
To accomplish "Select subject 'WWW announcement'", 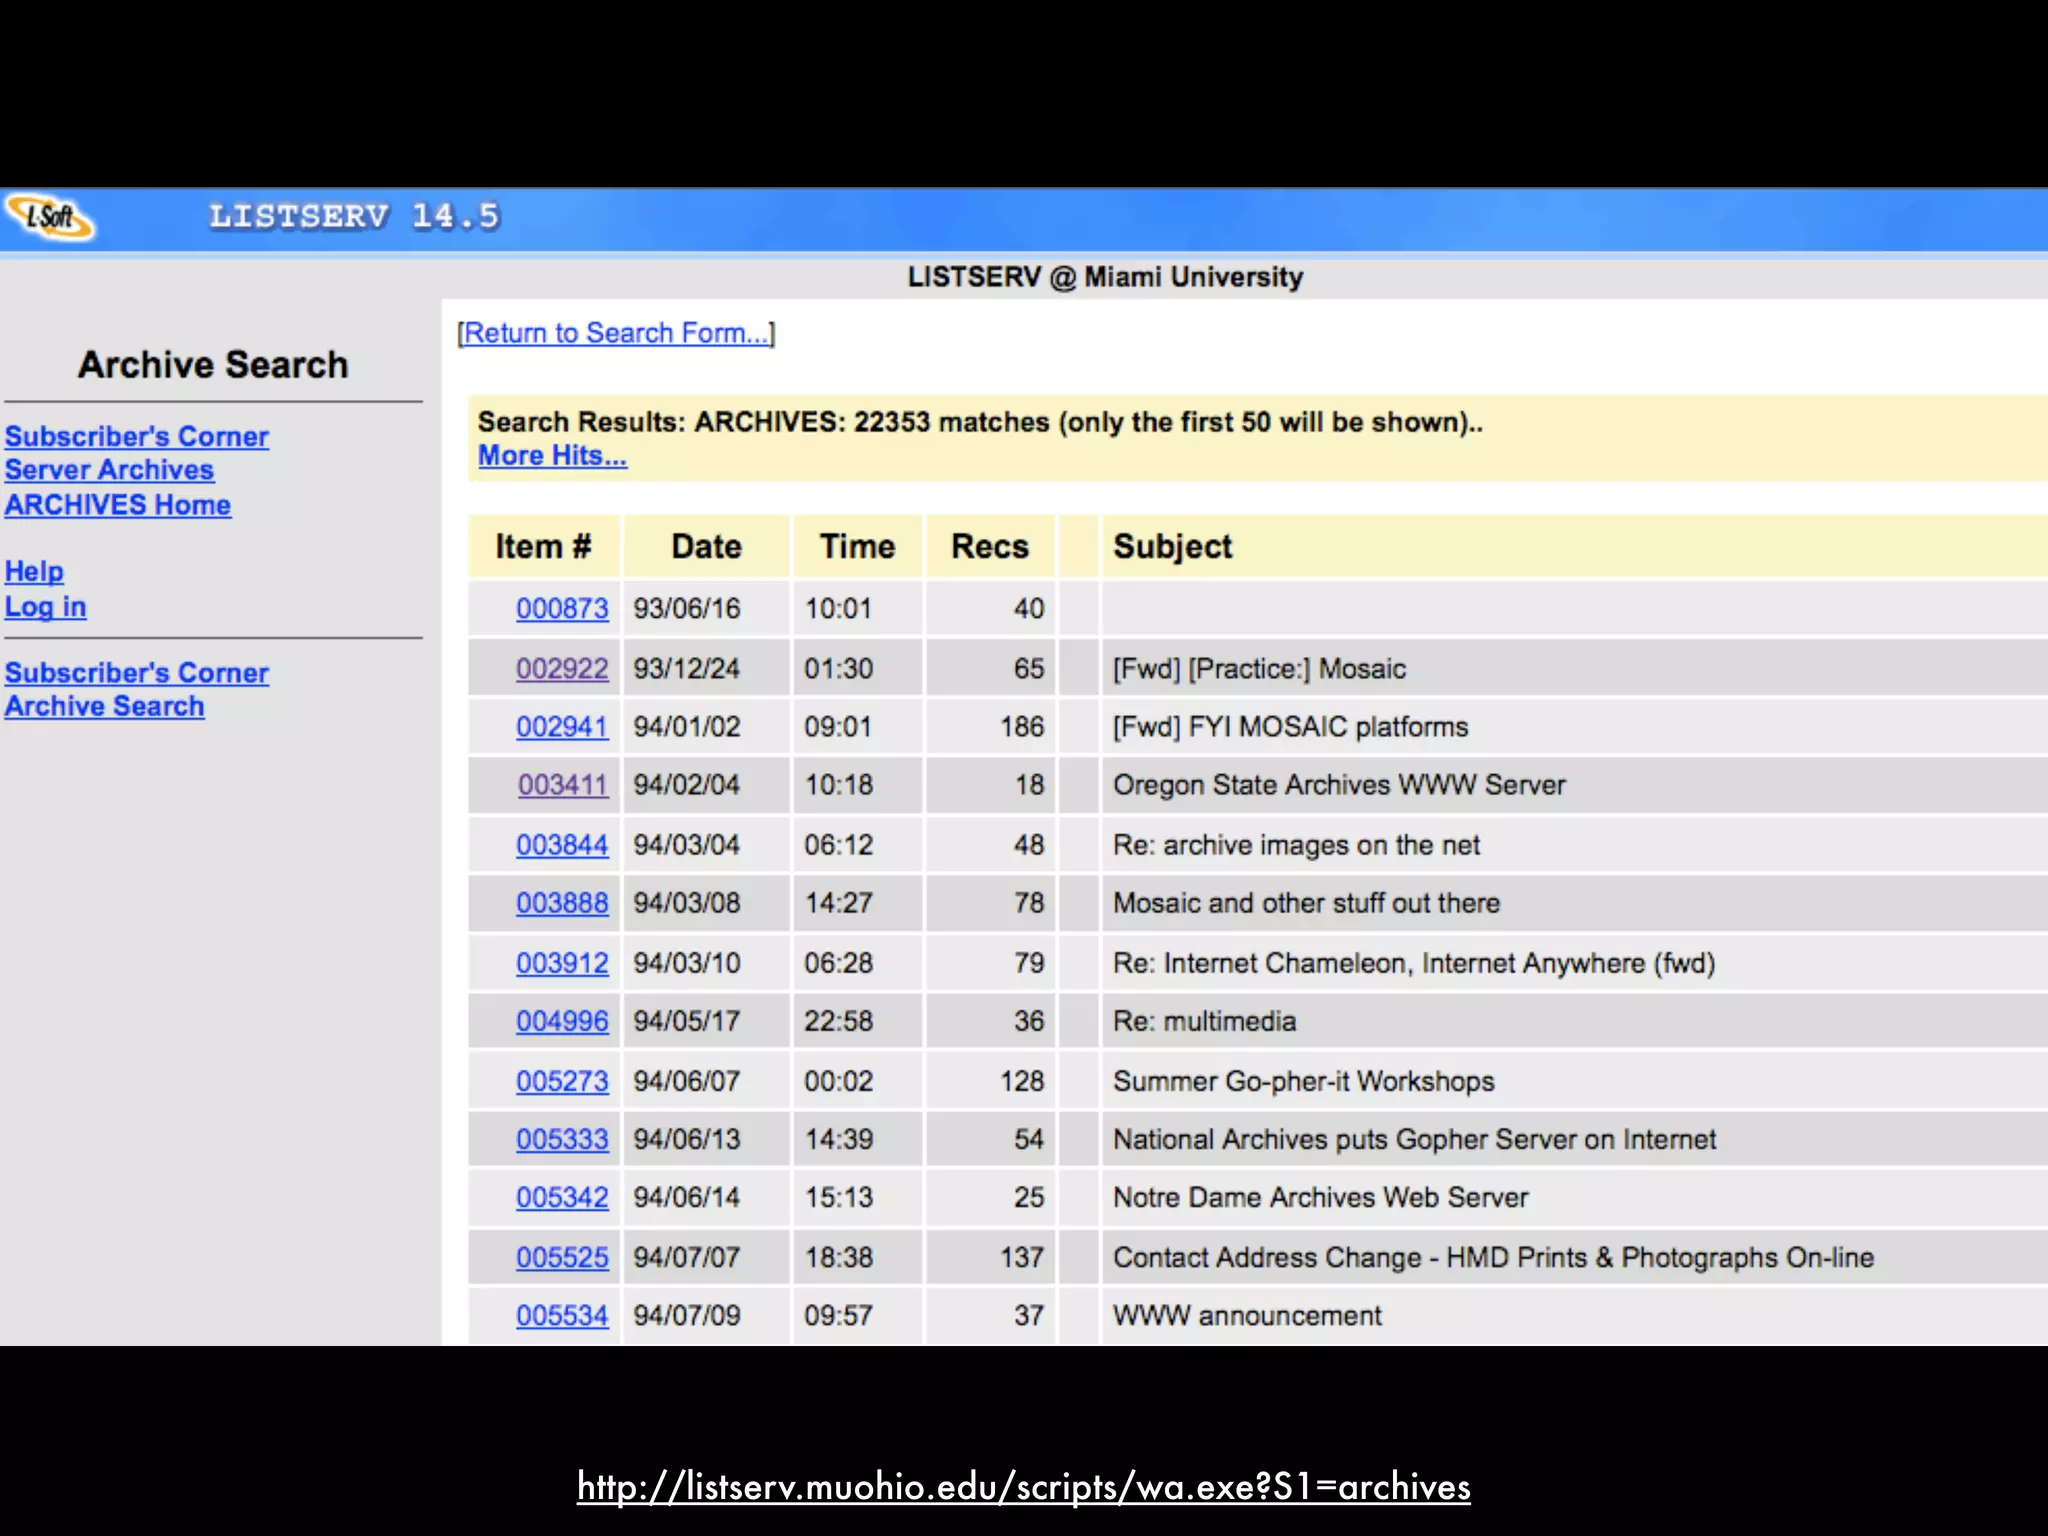I will (1248, 1315).
